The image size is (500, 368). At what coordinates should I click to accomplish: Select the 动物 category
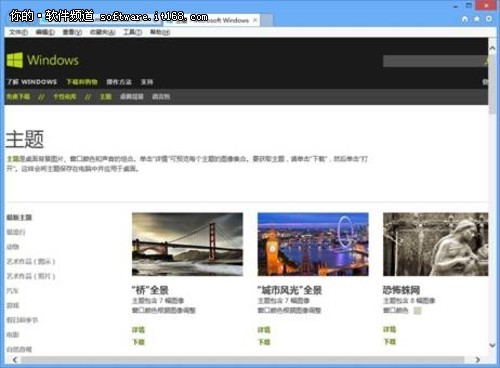tap(13, 247)
